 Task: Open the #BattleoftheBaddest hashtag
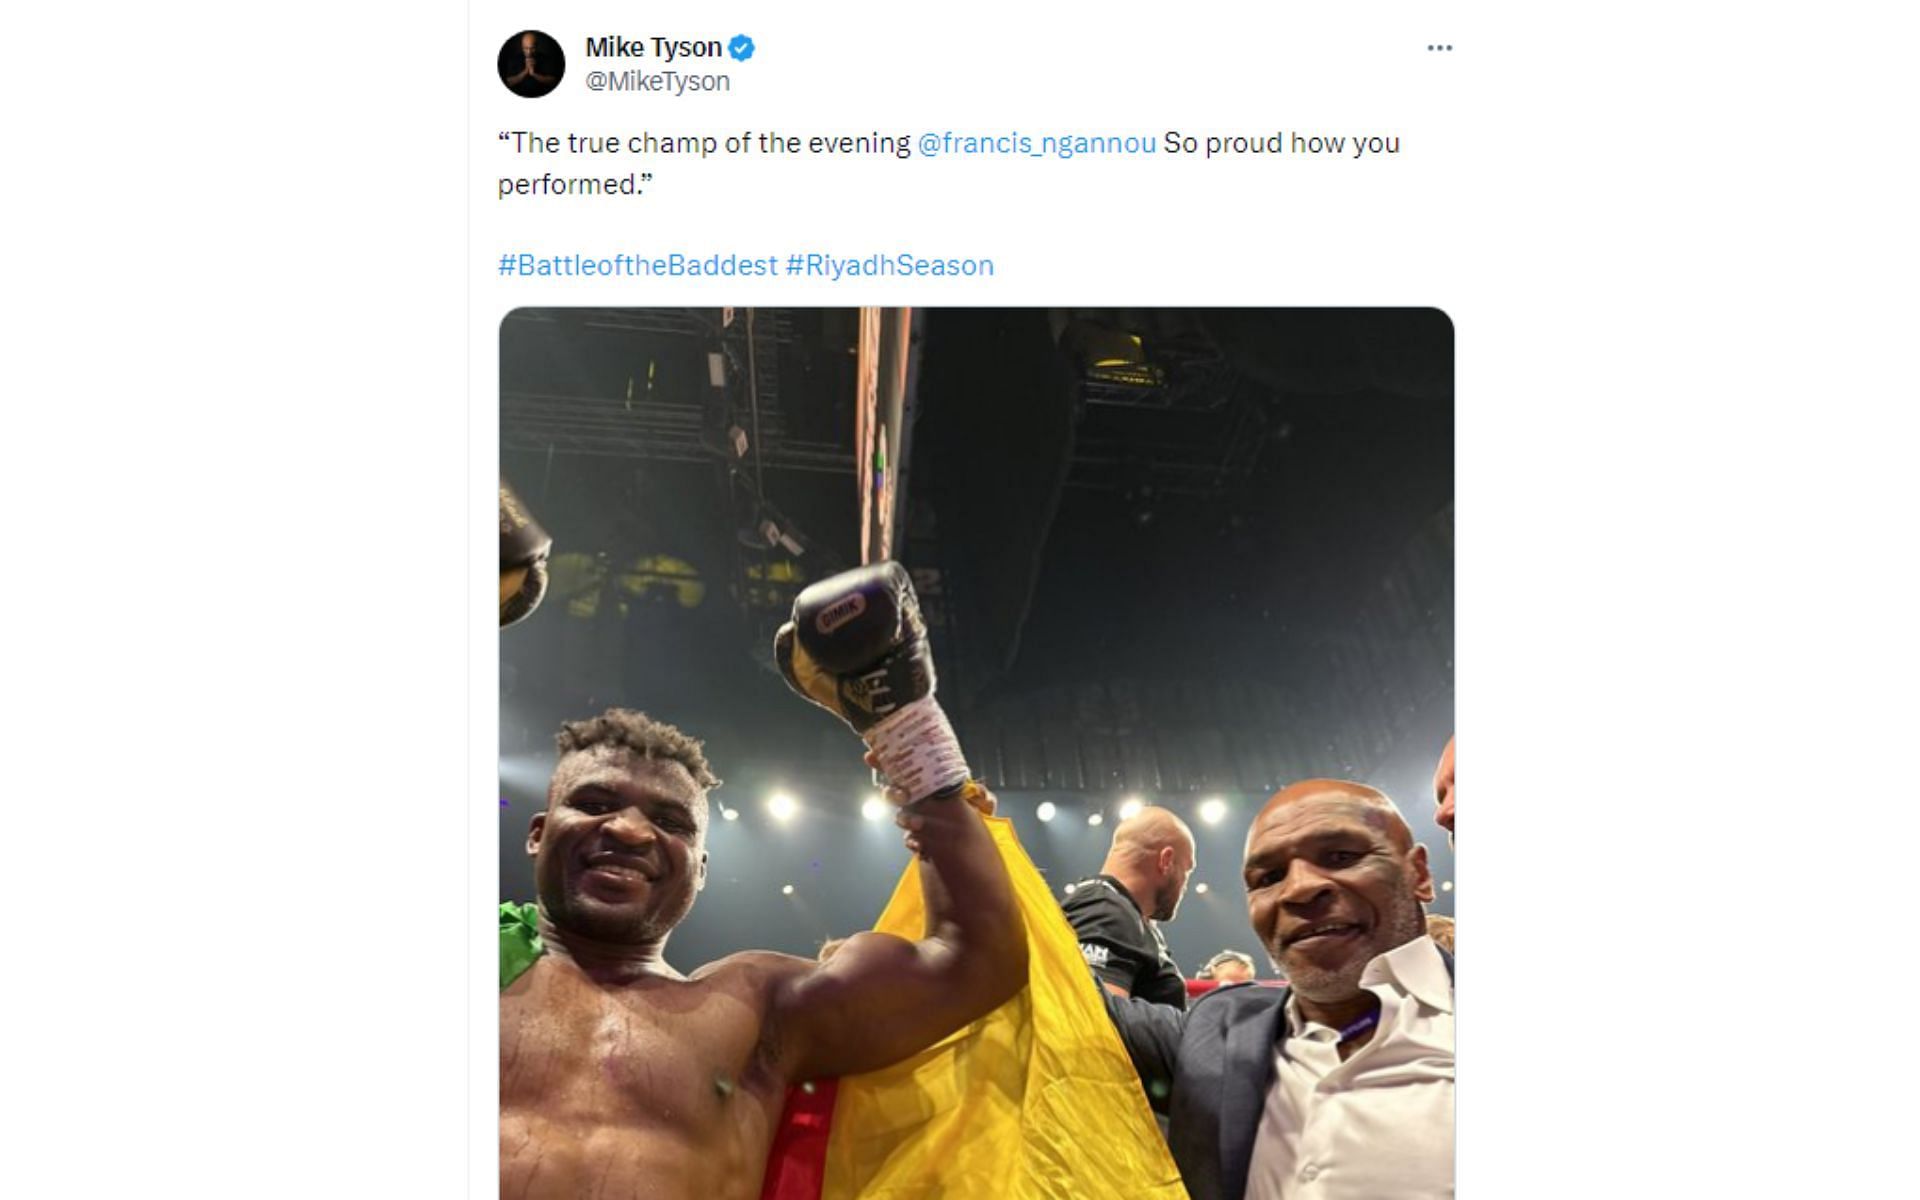[x=637, y=265]
